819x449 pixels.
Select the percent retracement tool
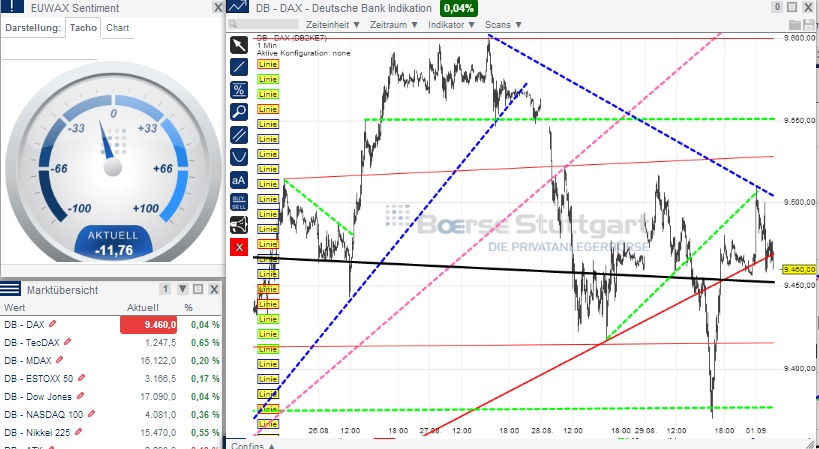(x=239, y=90)
